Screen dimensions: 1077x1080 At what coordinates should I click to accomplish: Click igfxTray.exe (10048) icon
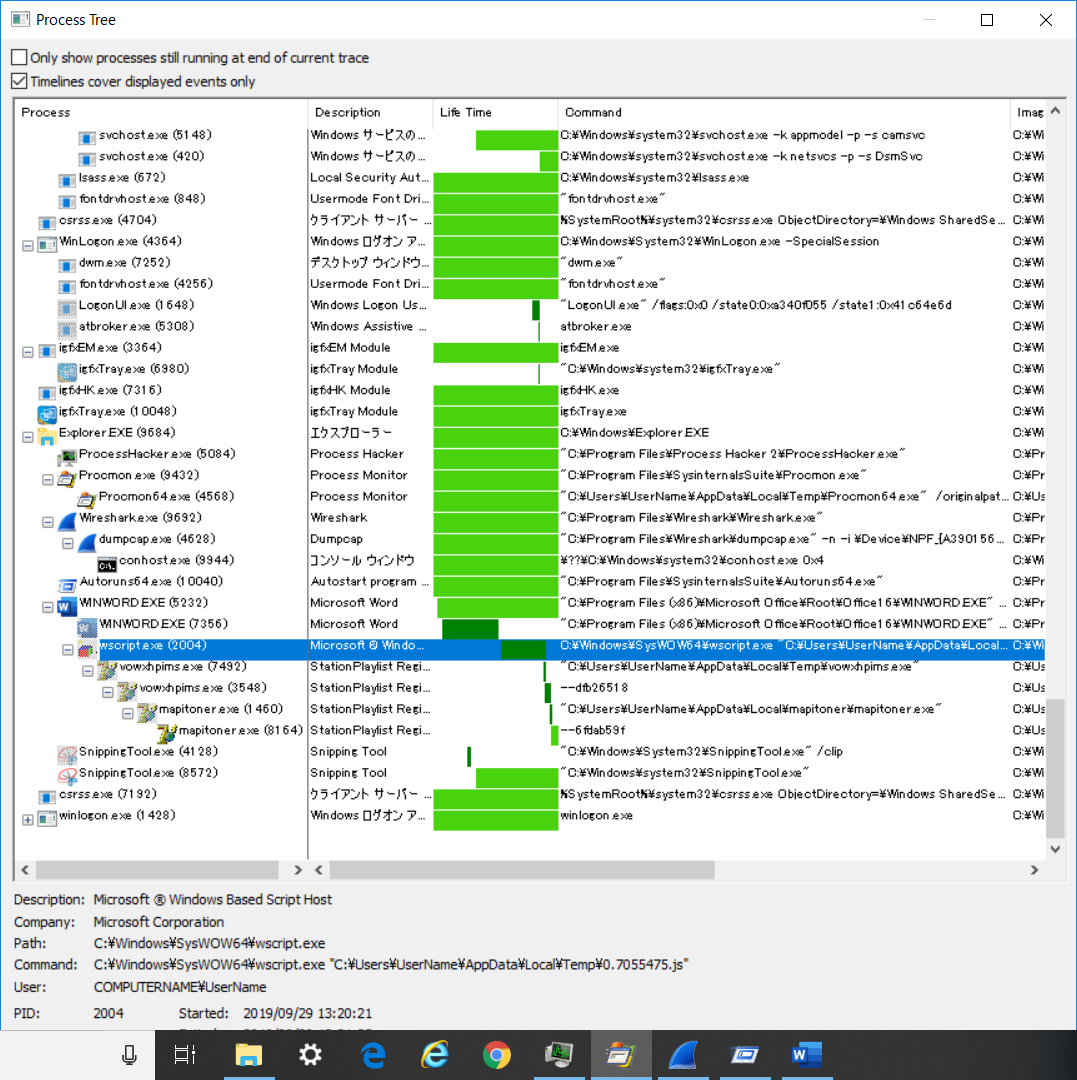point(47,414)
